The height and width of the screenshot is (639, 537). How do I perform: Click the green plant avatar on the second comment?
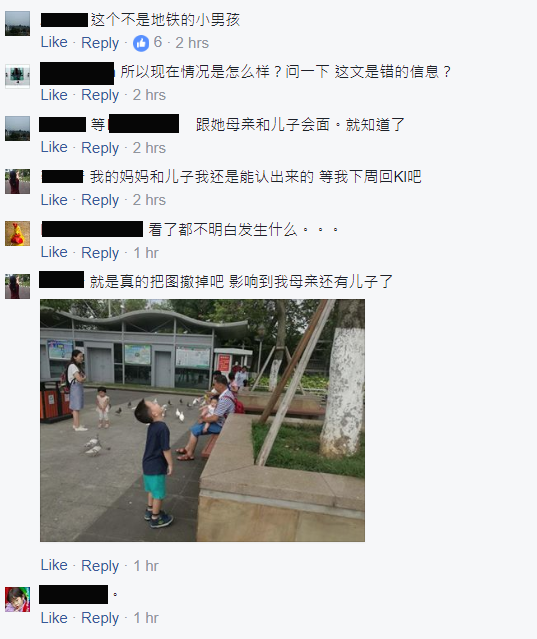(18, 76)
